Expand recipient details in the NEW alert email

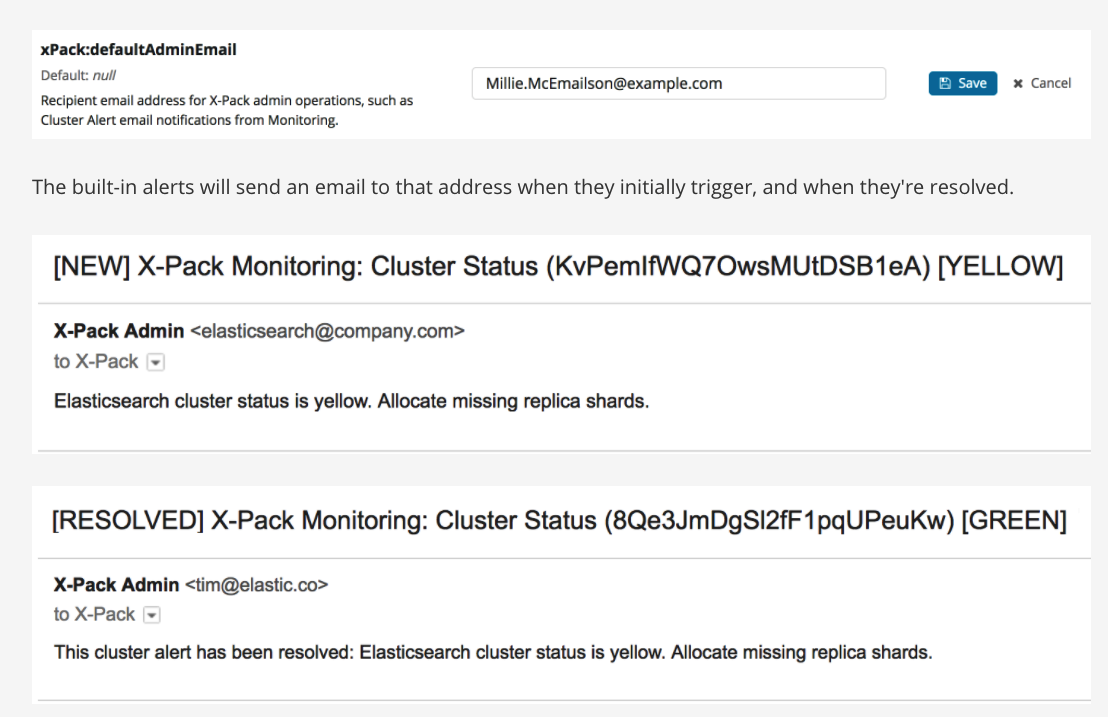pyautogui.click(x=155, y=362)
